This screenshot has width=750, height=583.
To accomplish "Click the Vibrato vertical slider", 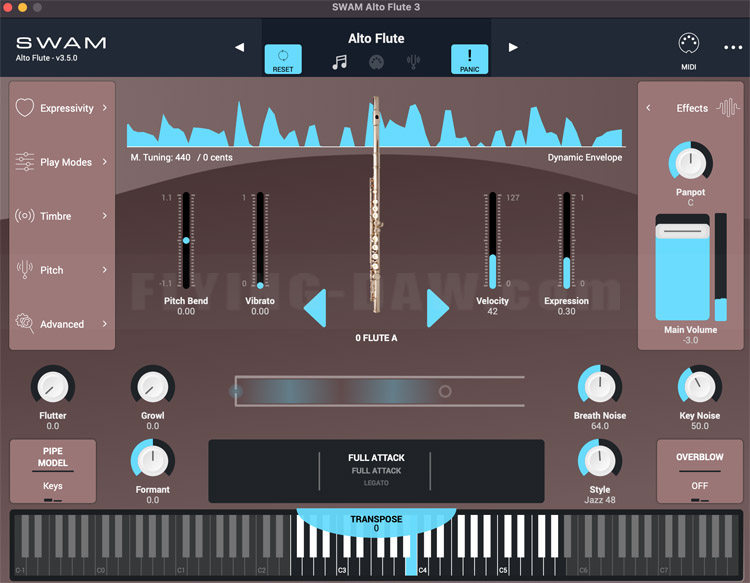I will tap(260, 240).
